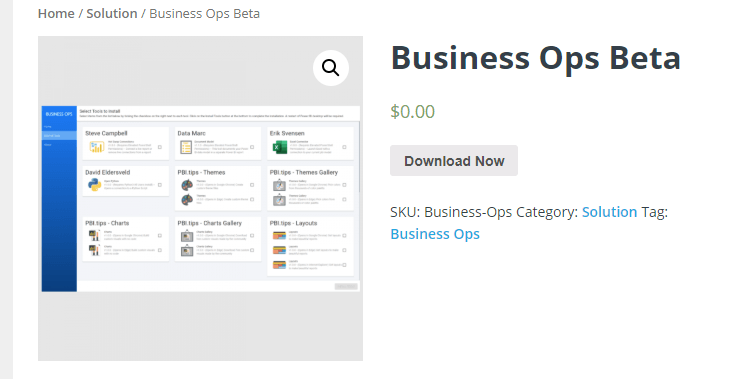Click the bar chart icon under Steve Campbell
The image size is (733, 379).
(x=97, y=147)
